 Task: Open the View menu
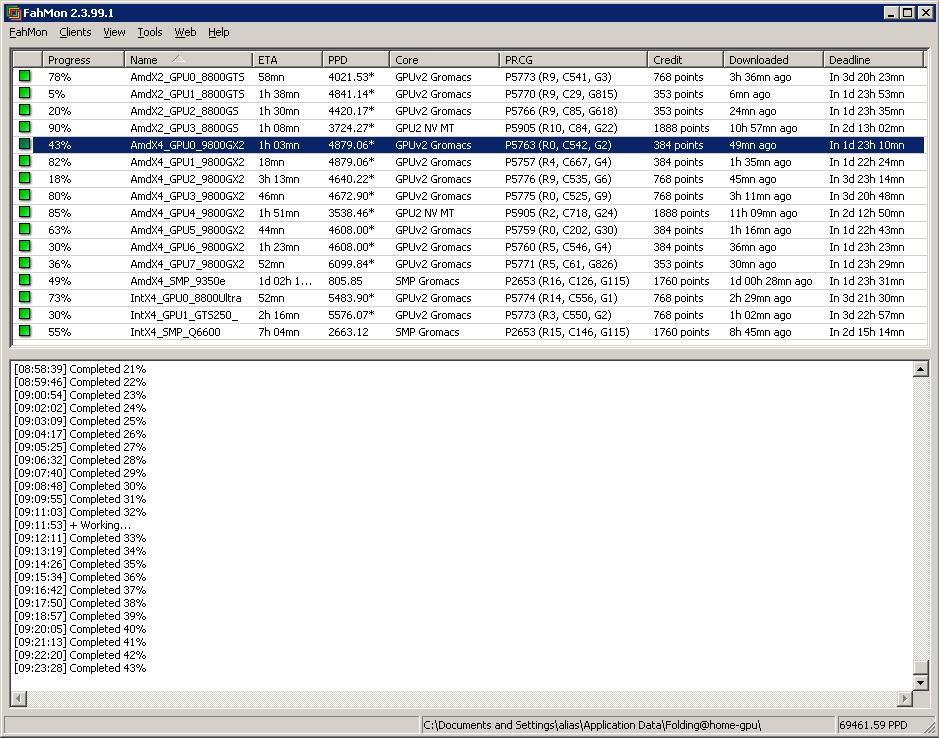[114, 32]
